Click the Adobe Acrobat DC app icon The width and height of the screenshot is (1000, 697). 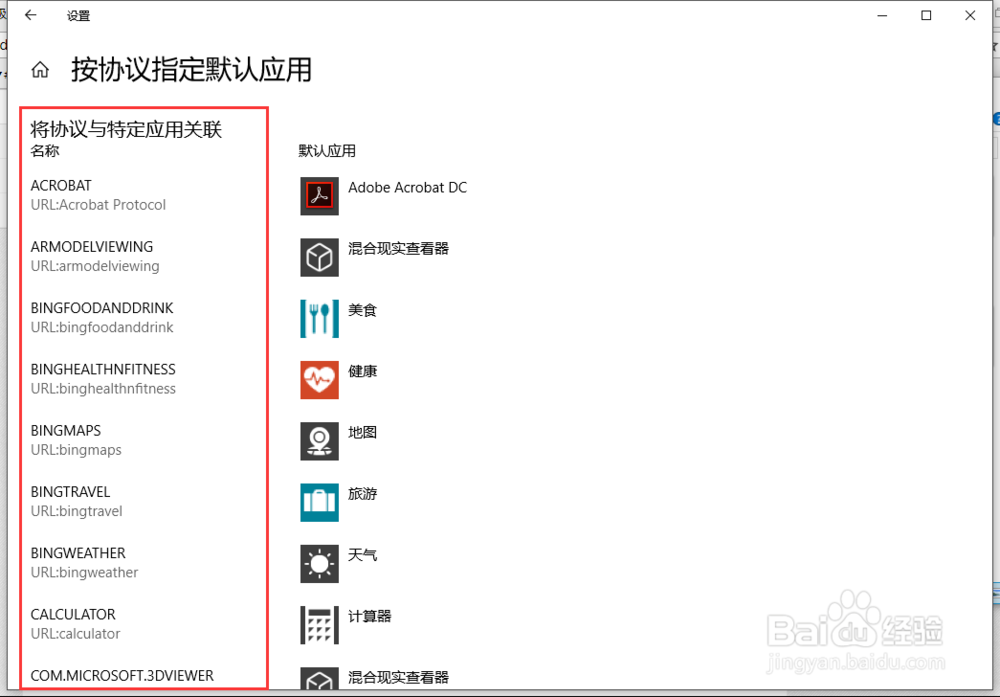pyautogui.click(x=320, y=196)
